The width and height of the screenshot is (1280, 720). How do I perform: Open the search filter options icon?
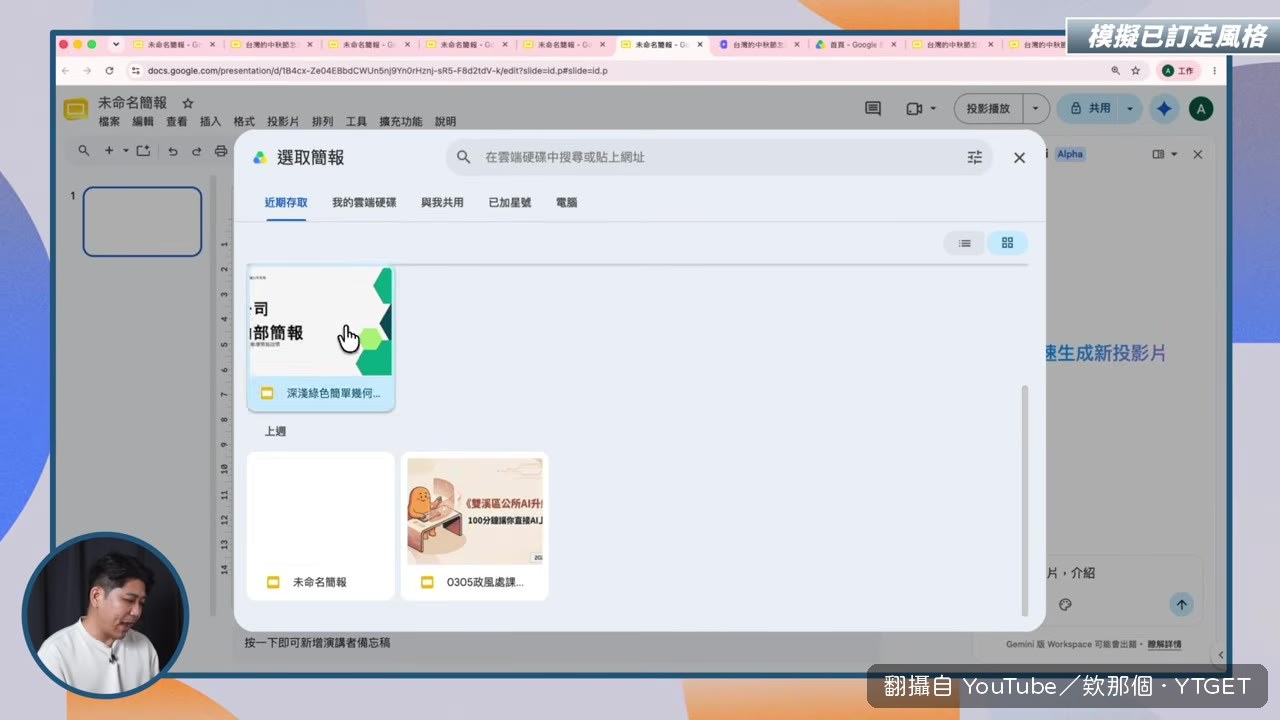(975, 157)
